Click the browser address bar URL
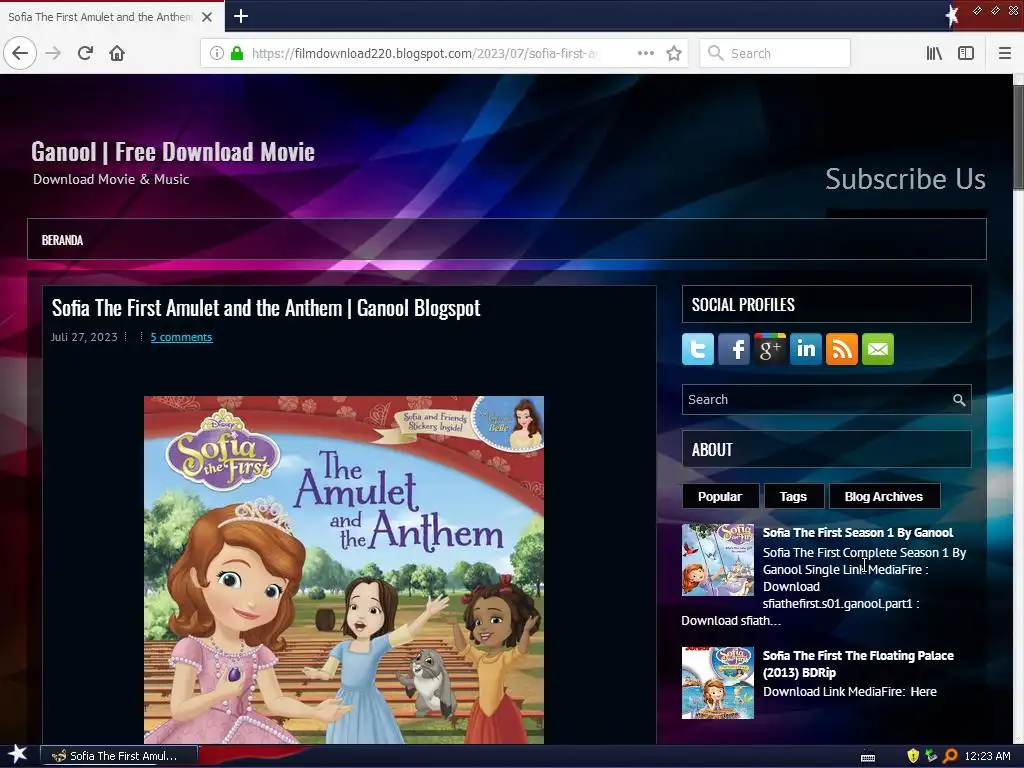The width and height of the screenshot is (1024, 768). click(x=424, y=53)
